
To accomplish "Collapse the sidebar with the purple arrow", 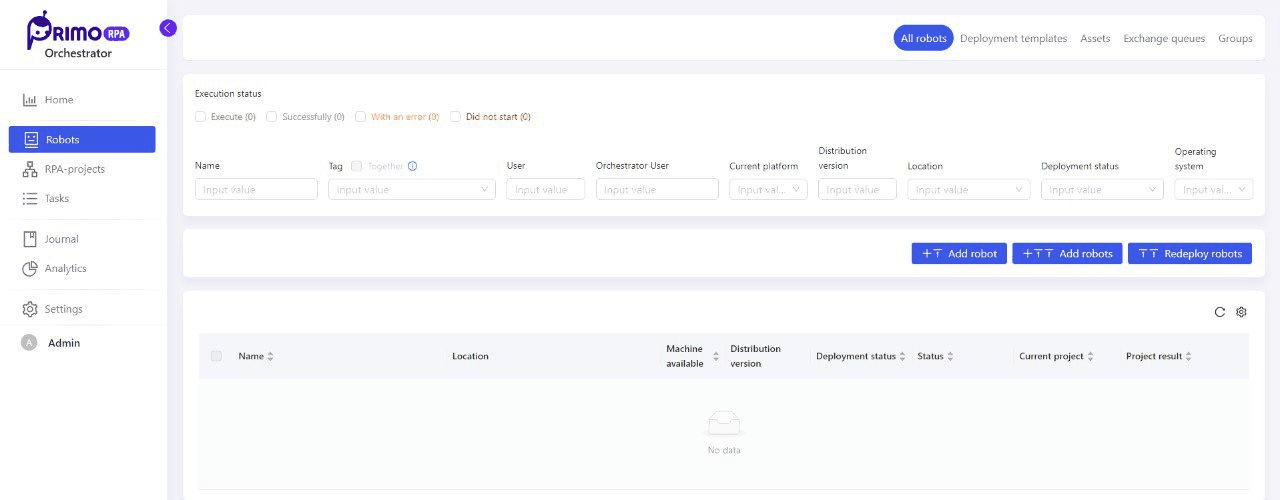I will [x=168, y=28].
